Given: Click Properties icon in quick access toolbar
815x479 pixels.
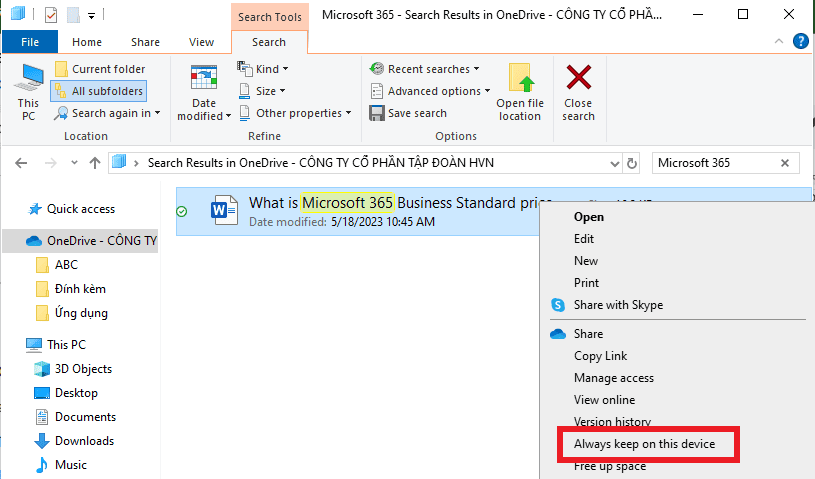Looking at the screenshot, I should [x=51, y=15].
